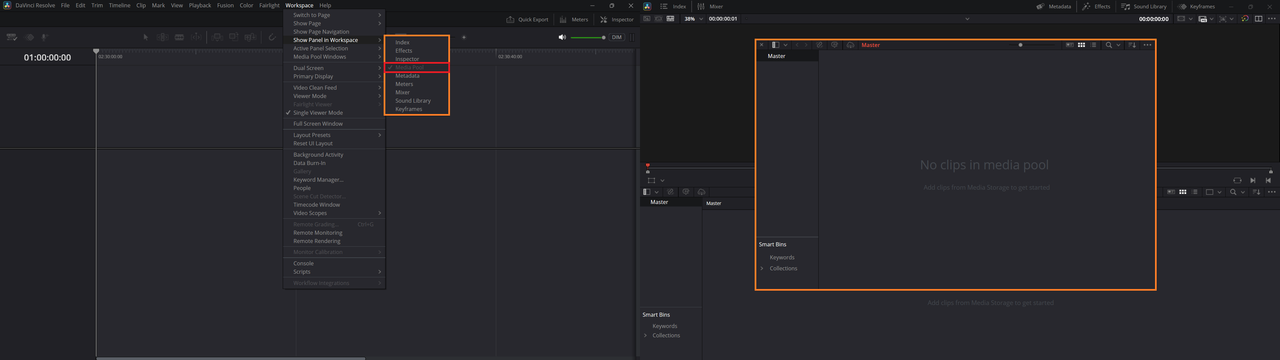Screen dimensions: 1280x360
Task: Select Master bin in docked media pool
Action: 670,202
